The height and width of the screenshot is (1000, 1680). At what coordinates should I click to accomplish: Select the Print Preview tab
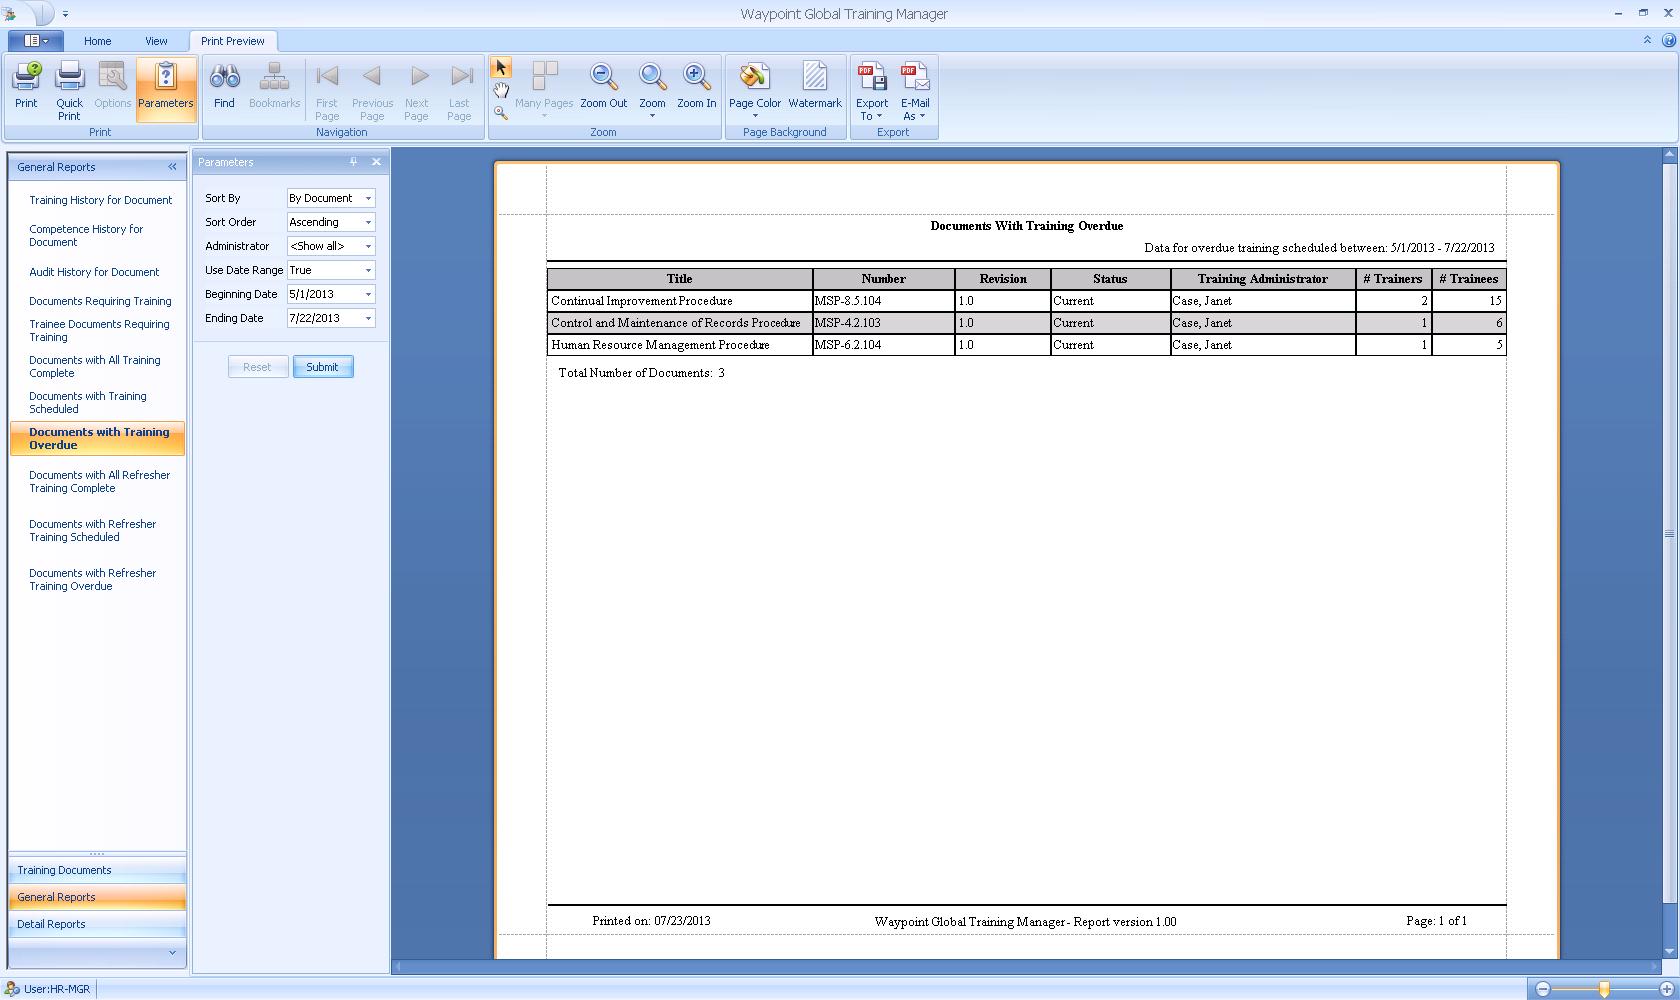tap(232, 41)
